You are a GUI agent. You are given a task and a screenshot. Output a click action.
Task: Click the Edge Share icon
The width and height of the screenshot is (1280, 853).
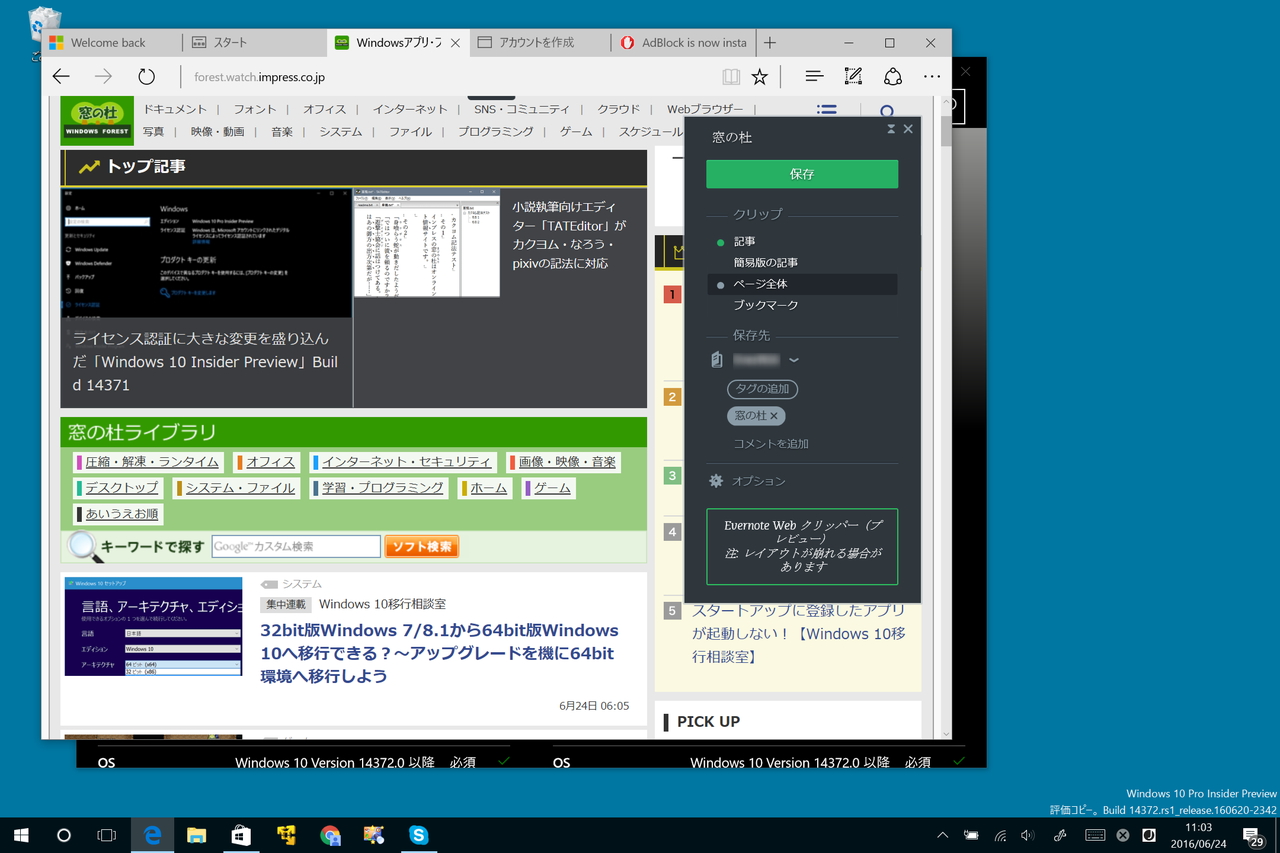pyautogui.click(x=893, y=76)
